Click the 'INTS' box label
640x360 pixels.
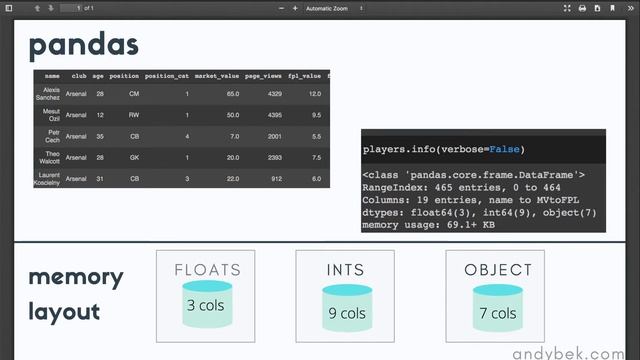pyautogui.click(x=345, y=270)
